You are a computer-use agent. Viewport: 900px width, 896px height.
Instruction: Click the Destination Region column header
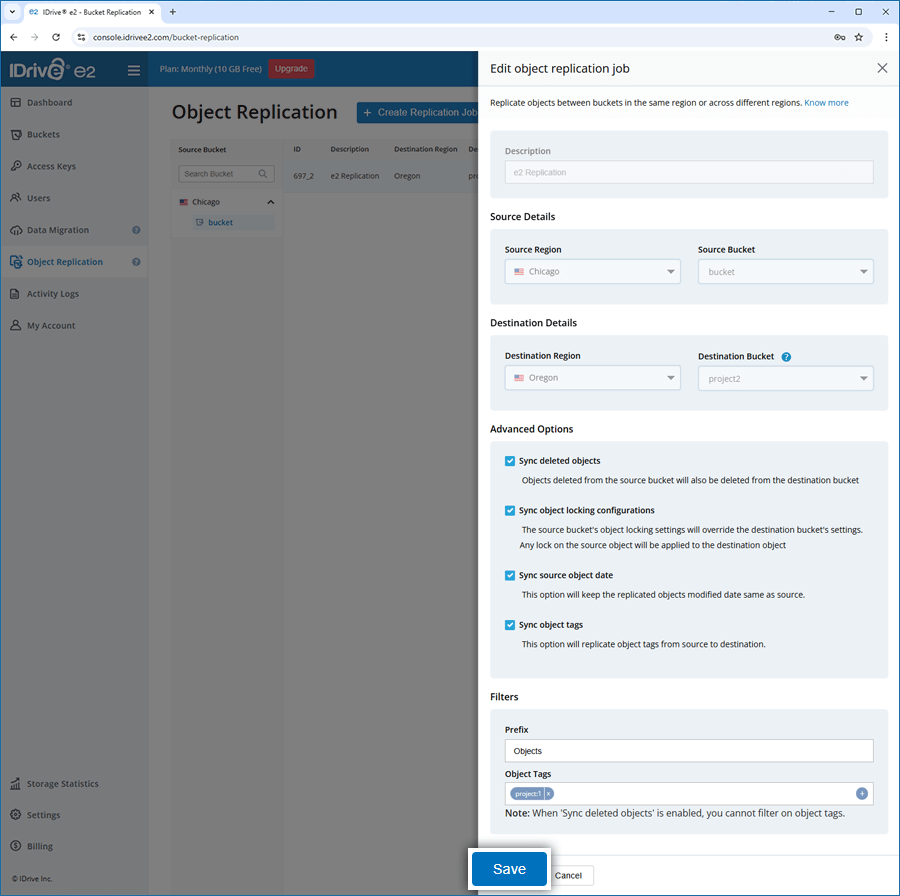[425, 149]
